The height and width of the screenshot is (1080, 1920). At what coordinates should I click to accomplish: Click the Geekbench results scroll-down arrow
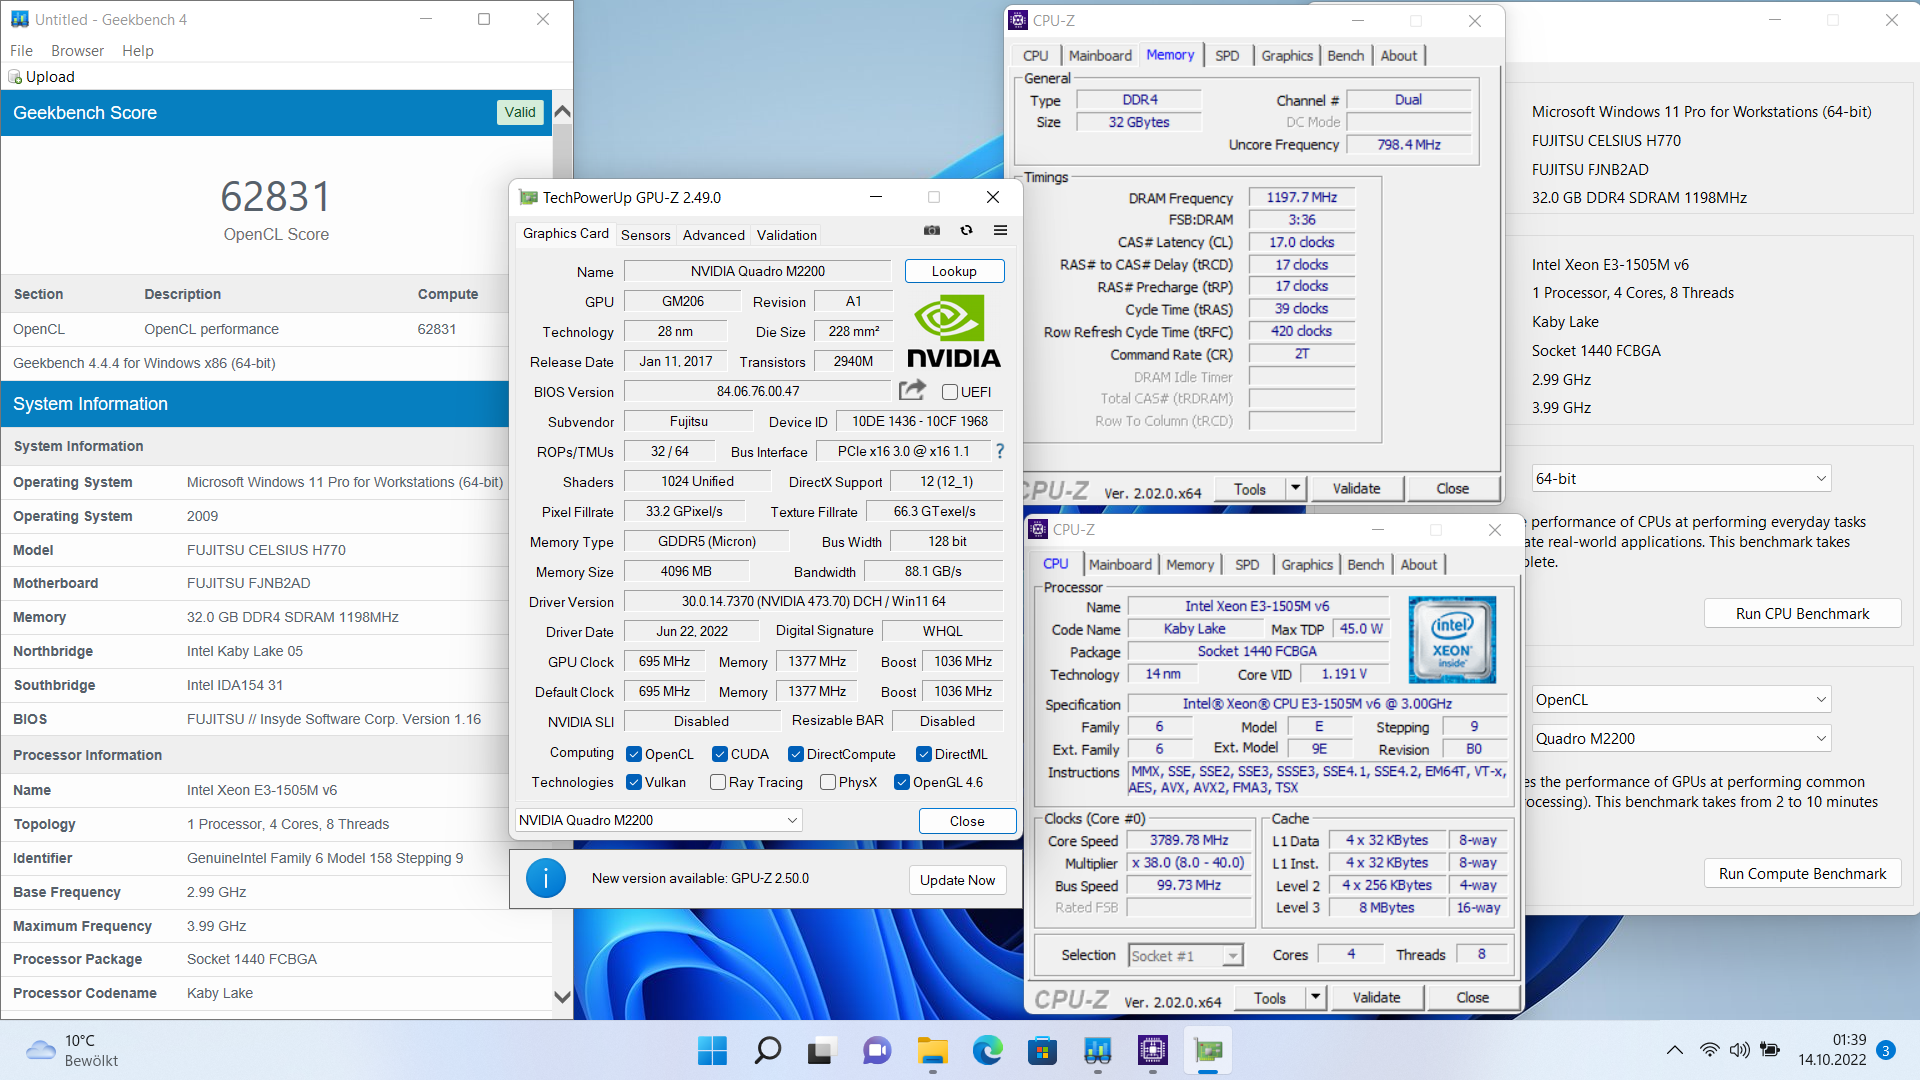pyautogui.click(x=562, y=996)
